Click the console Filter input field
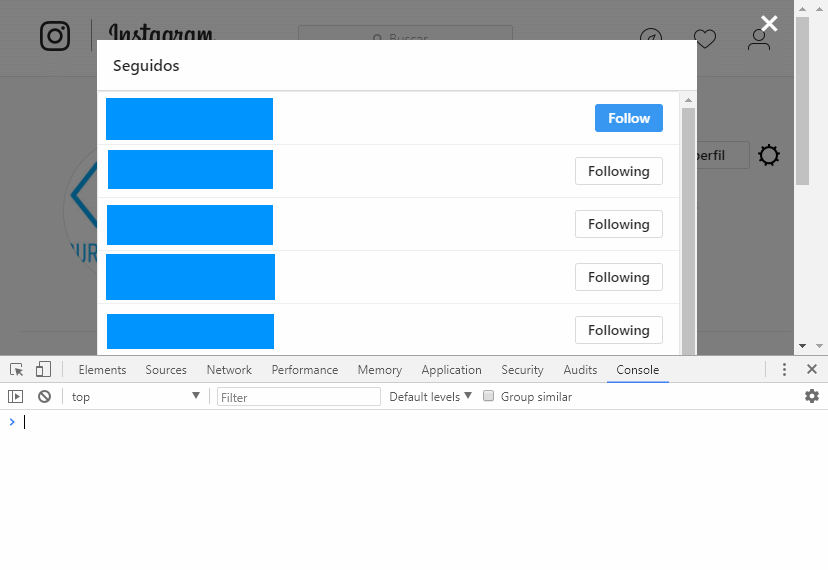This screenshot has height=570, width=828. [x=298, y=397]
